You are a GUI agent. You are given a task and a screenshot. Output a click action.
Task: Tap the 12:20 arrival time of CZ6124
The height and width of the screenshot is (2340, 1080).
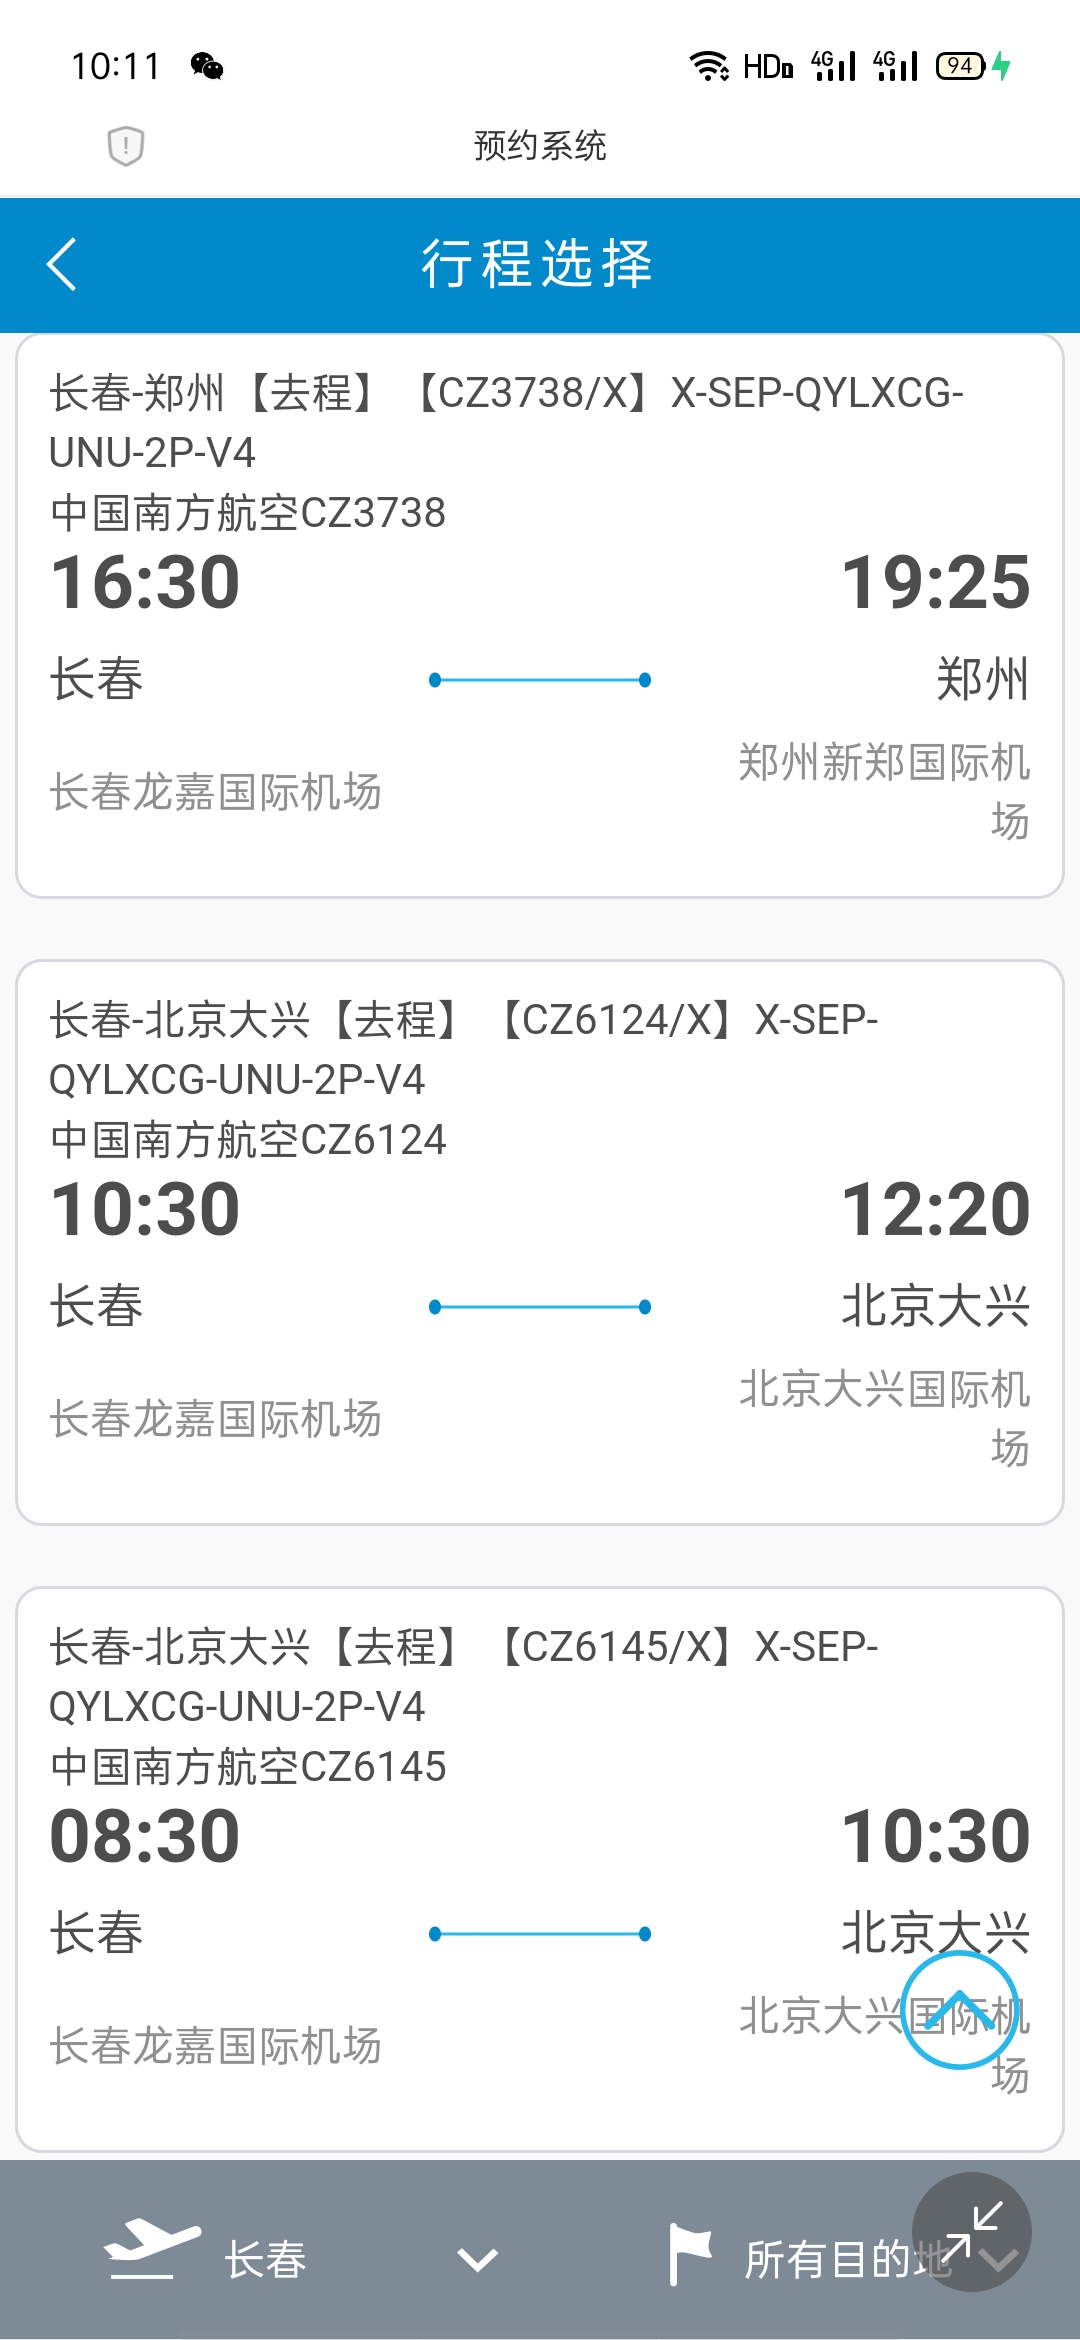(935, 1209)
